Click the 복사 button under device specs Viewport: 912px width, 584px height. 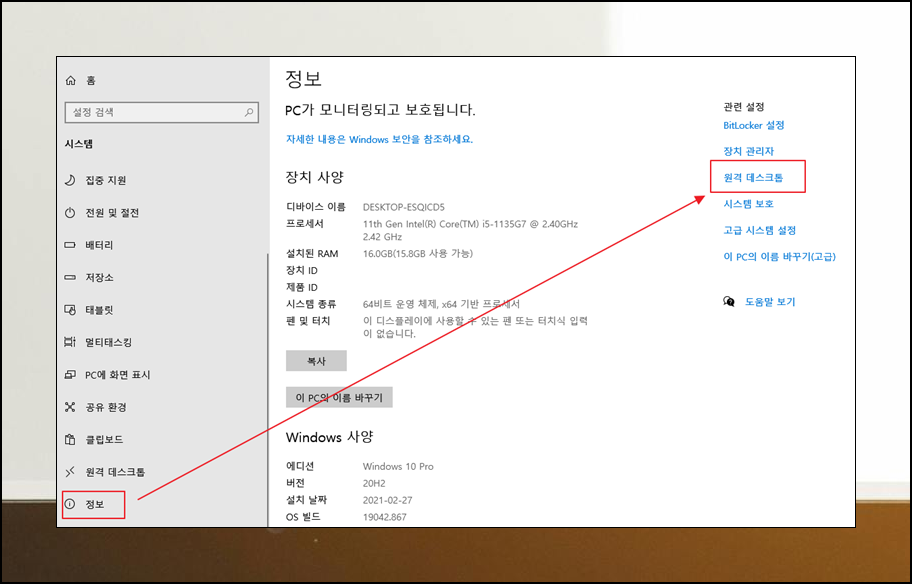(x=316, y=361)
